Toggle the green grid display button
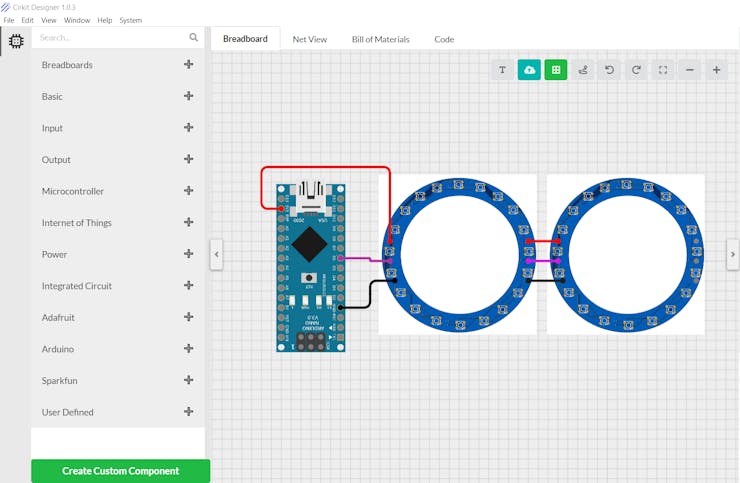The width and height of the screenshot is (740, 483). (x=556, y=70)
